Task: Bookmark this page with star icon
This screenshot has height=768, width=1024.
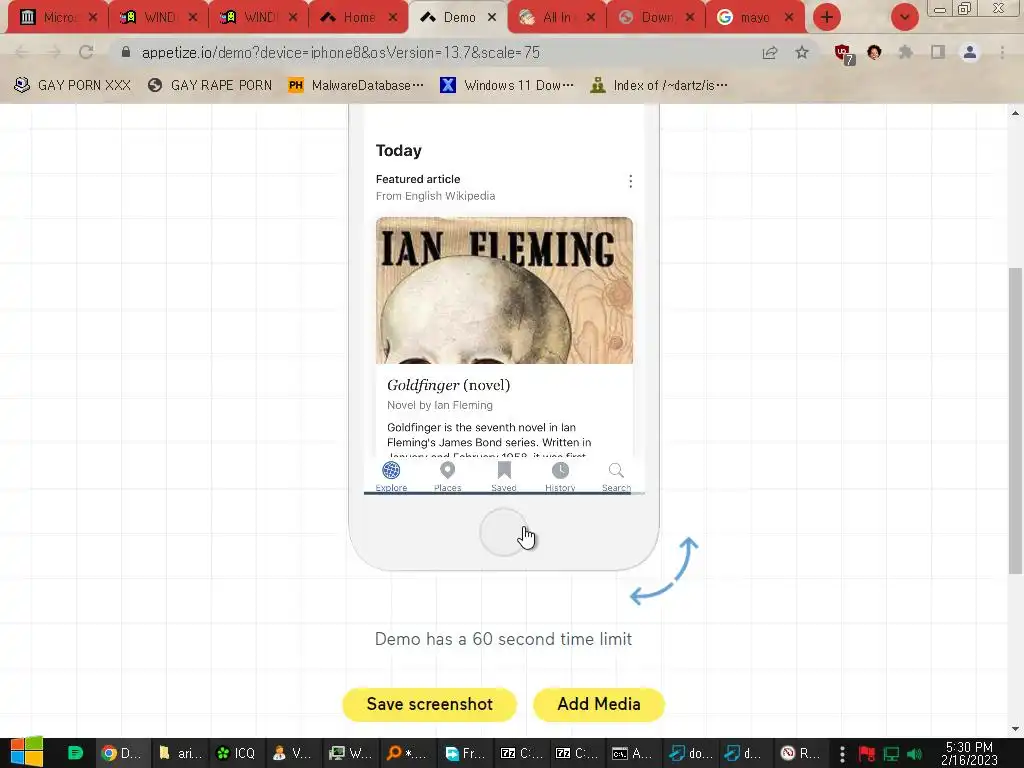Action: (x=802, y=52)
